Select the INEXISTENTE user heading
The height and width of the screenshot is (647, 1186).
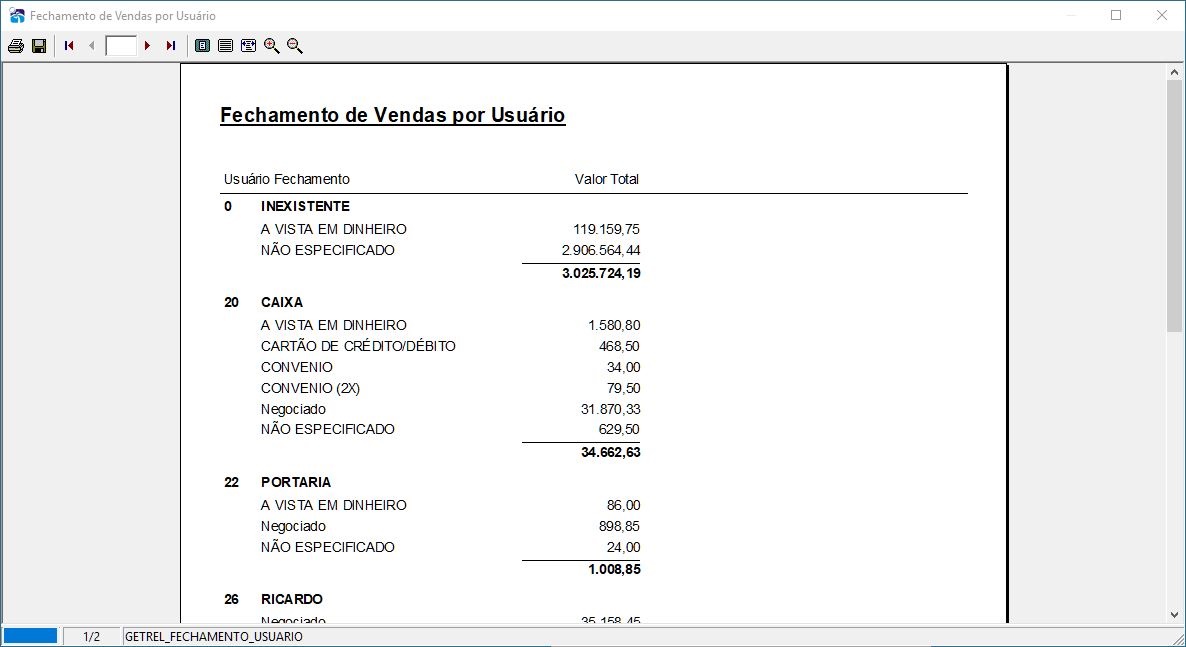point(305,206)
